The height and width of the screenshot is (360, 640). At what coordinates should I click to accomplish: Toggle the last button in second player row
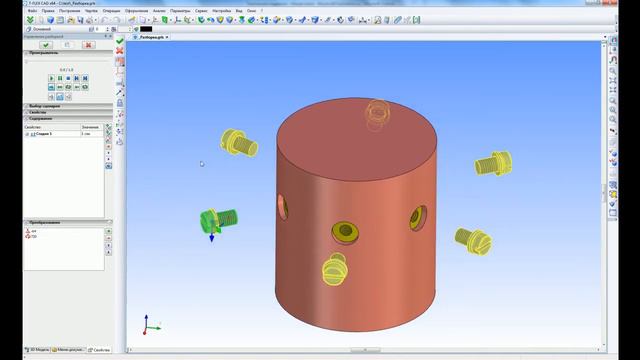tap(85, 87)
